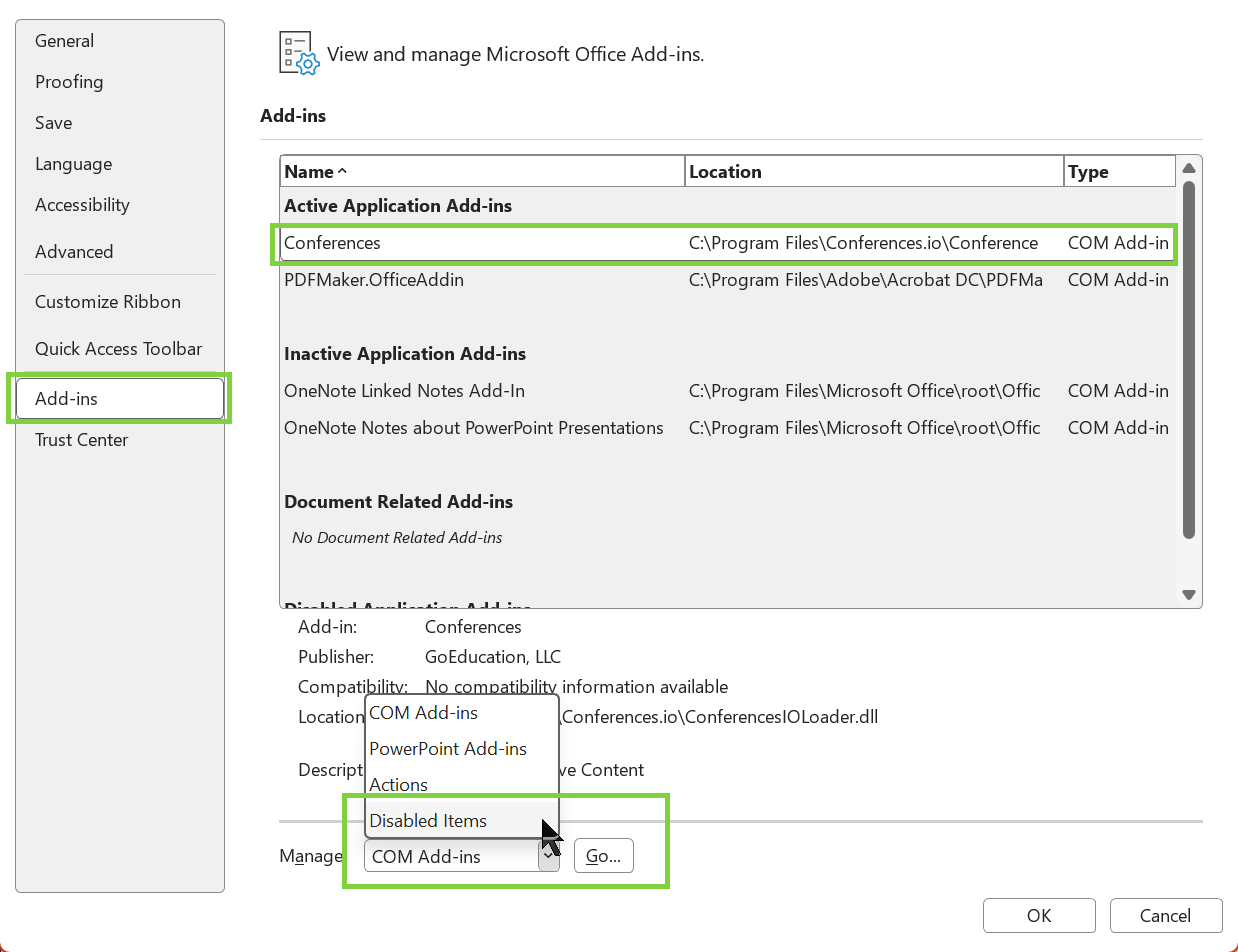Open the Save options category
The width and height of the screenshot is (1238, 952).
[54, 123]
